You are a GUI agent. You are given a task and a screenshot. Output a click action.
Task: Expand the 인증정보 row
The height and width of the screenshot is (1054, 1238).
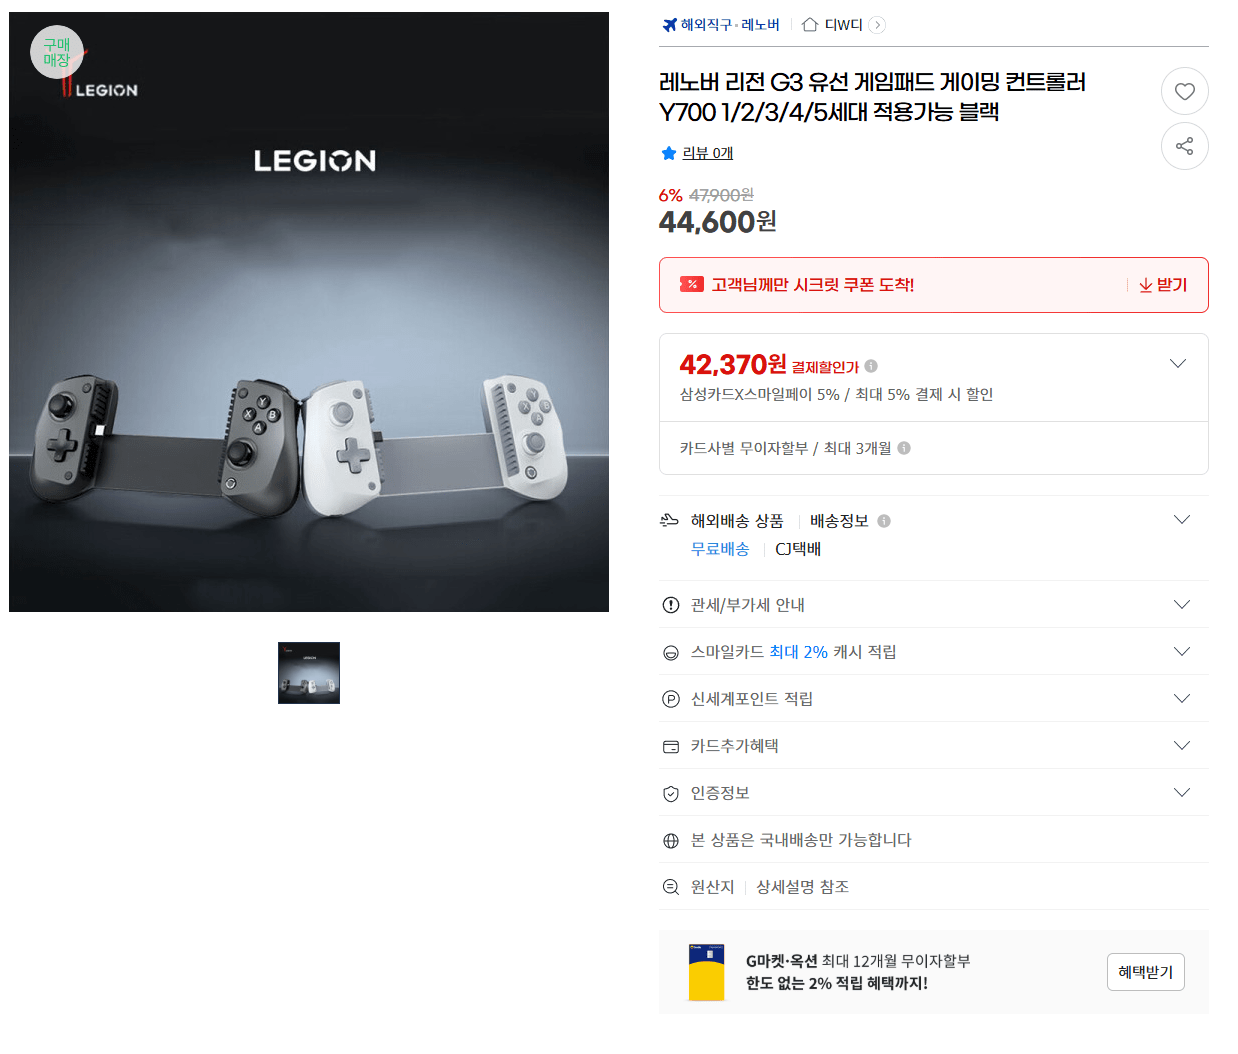tap(934, 792)
